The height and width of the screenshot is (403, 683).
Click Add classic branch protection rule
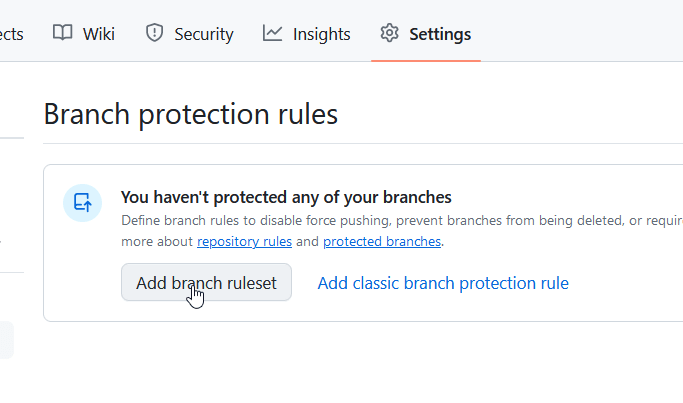coord(443,283)
